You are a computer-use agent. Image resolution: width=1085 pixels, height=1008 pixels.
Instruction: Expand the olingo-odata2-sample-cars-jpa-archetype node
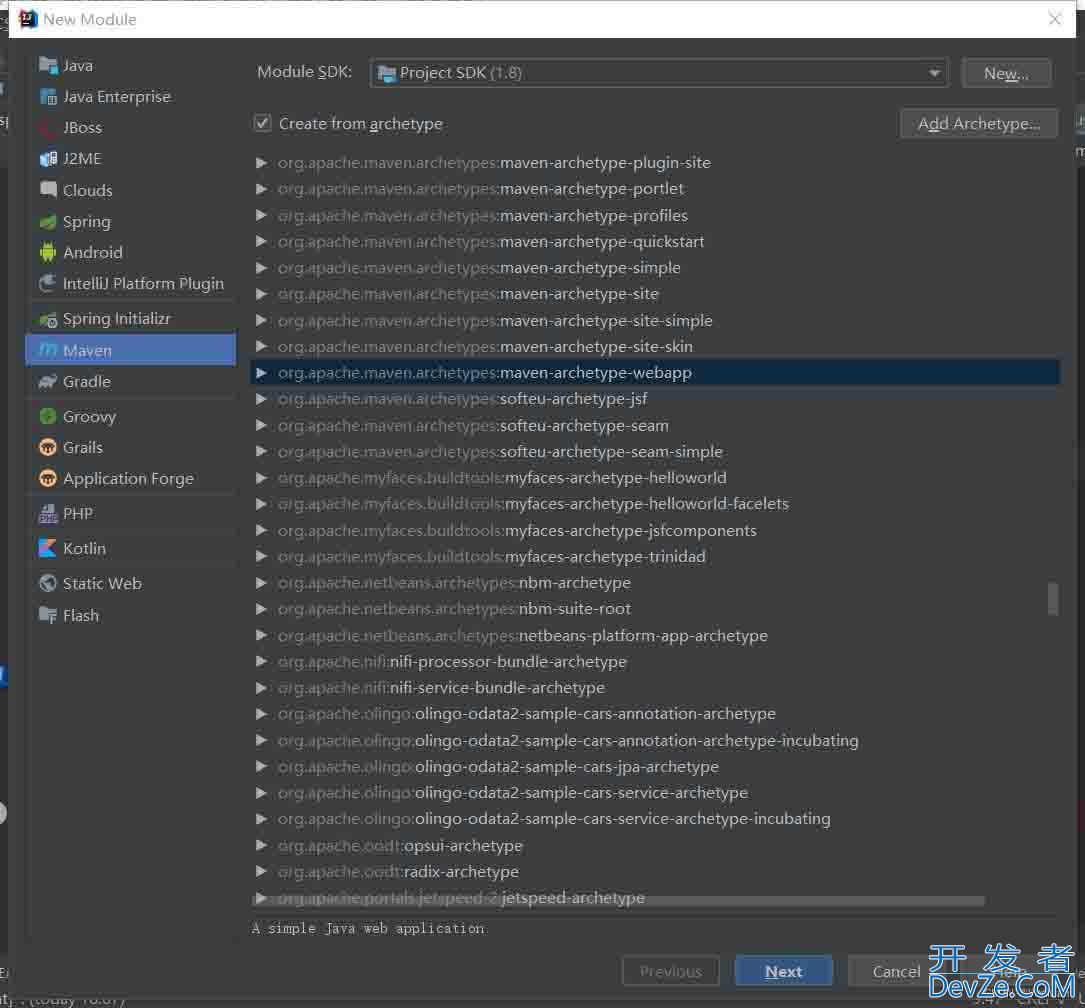click(x=262, y=767)
